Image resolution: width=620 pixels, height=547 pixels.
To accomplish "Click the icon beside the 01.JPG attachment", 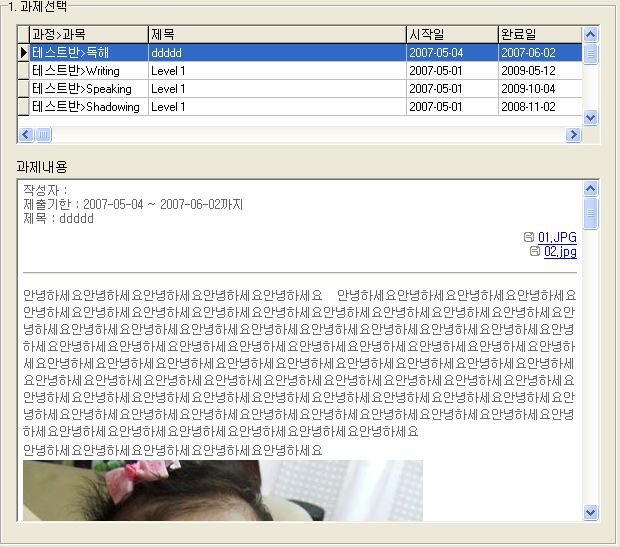I will [x=529, y=238].
